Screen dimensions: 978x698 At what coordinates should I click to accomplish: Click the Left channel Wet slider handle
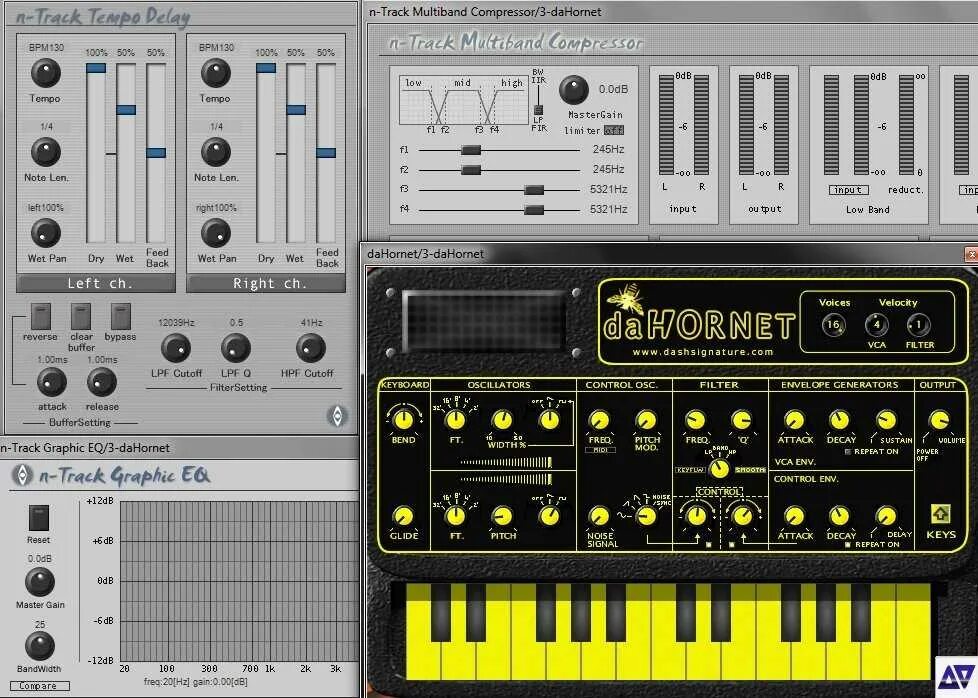126,110
